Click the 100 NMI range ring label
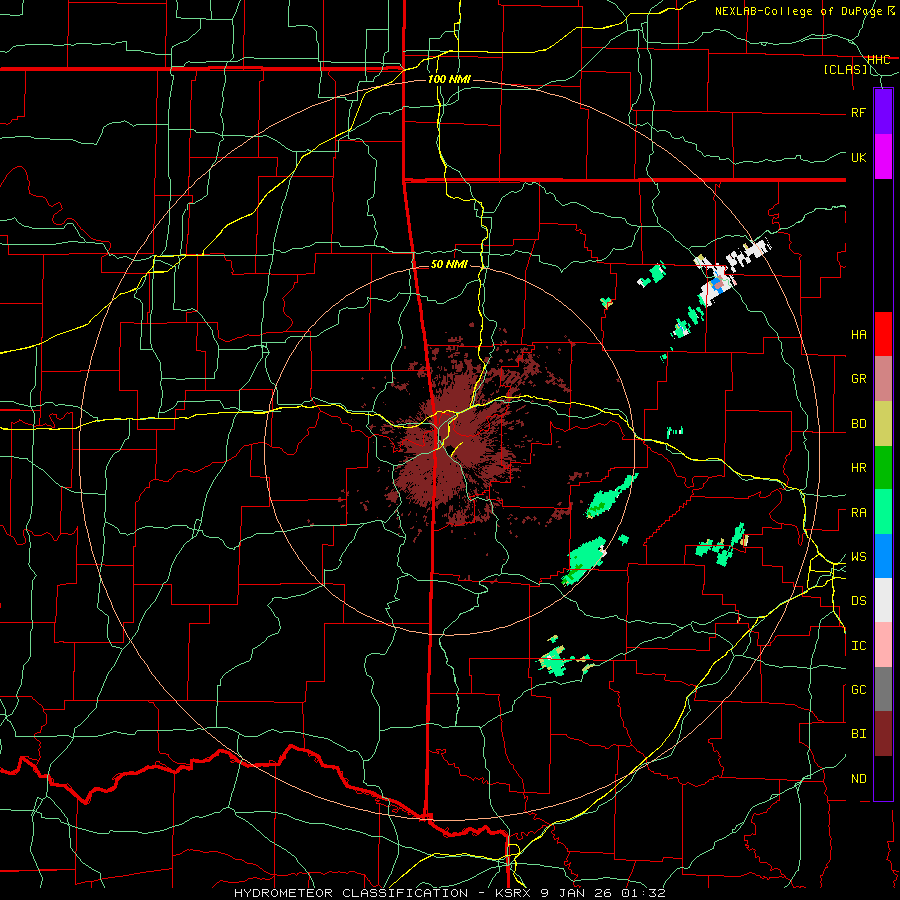The height and width of the screenshot is (900, 900). coord(449,79)
